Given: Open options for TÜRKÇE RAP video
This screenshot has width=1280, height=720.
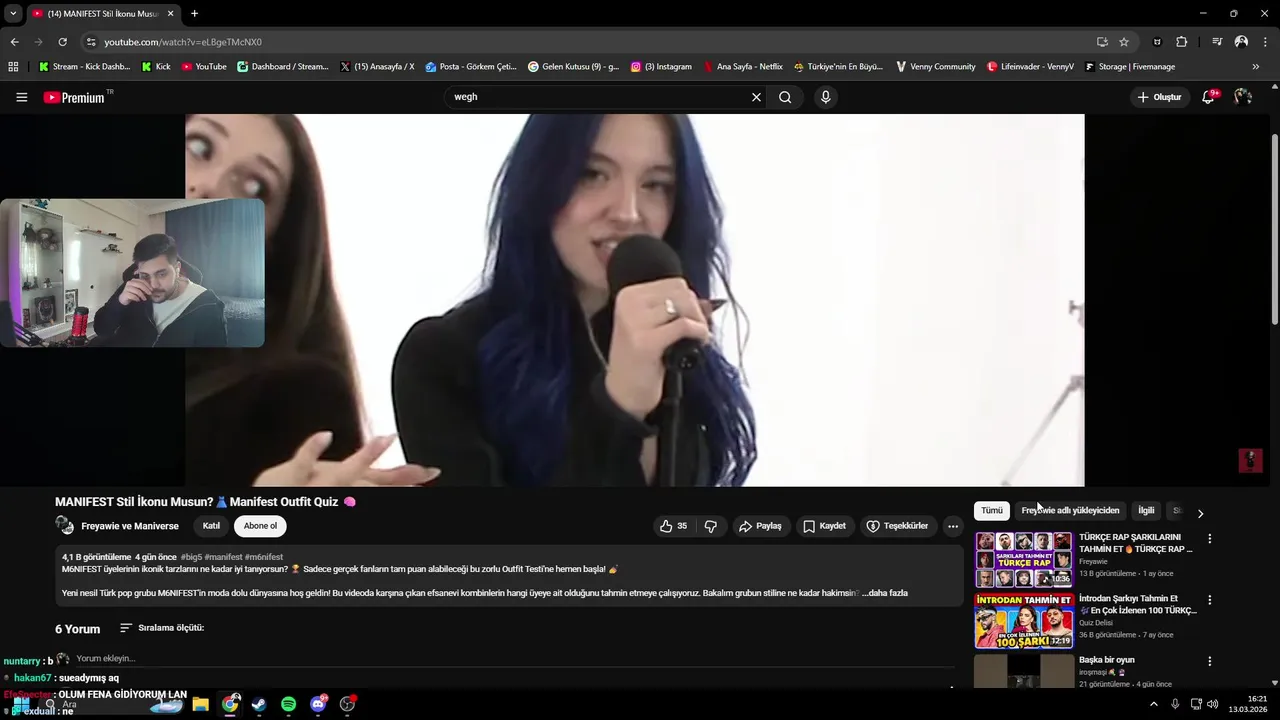Looking at the screenshot, I should pyautogui.click(x=1209, y=538).
